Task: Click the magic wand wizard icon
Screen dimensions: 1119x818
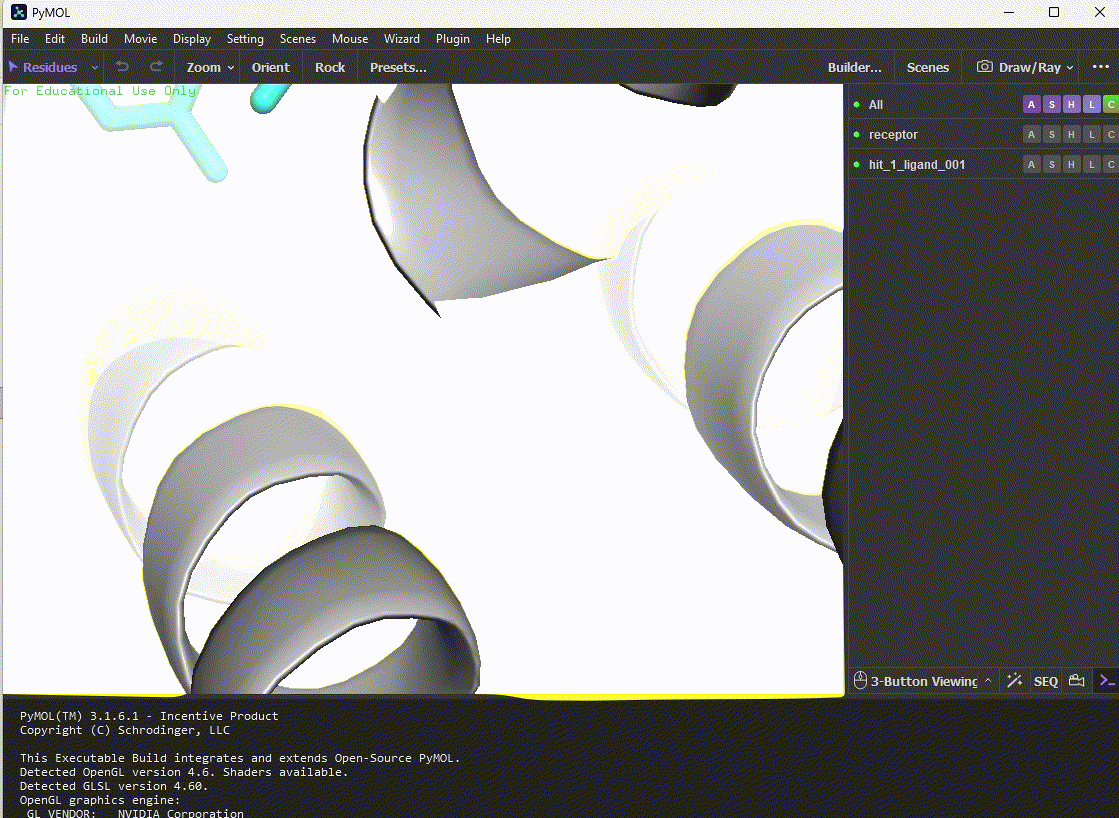Action: pyautogui.click(x=1014, y=680)
